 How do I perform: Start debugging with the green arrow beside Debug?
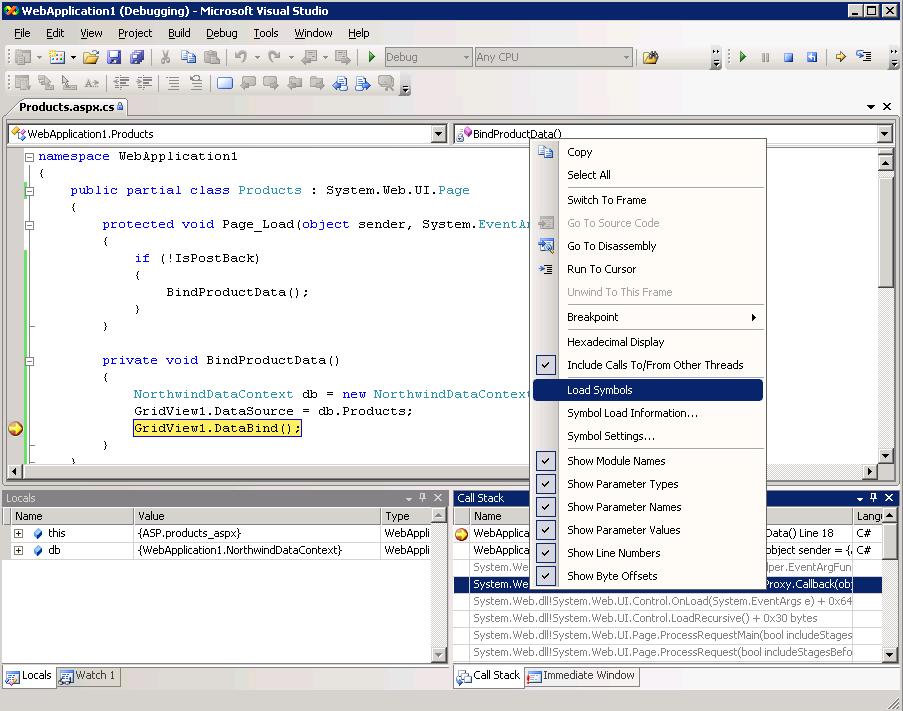point(371,57)
